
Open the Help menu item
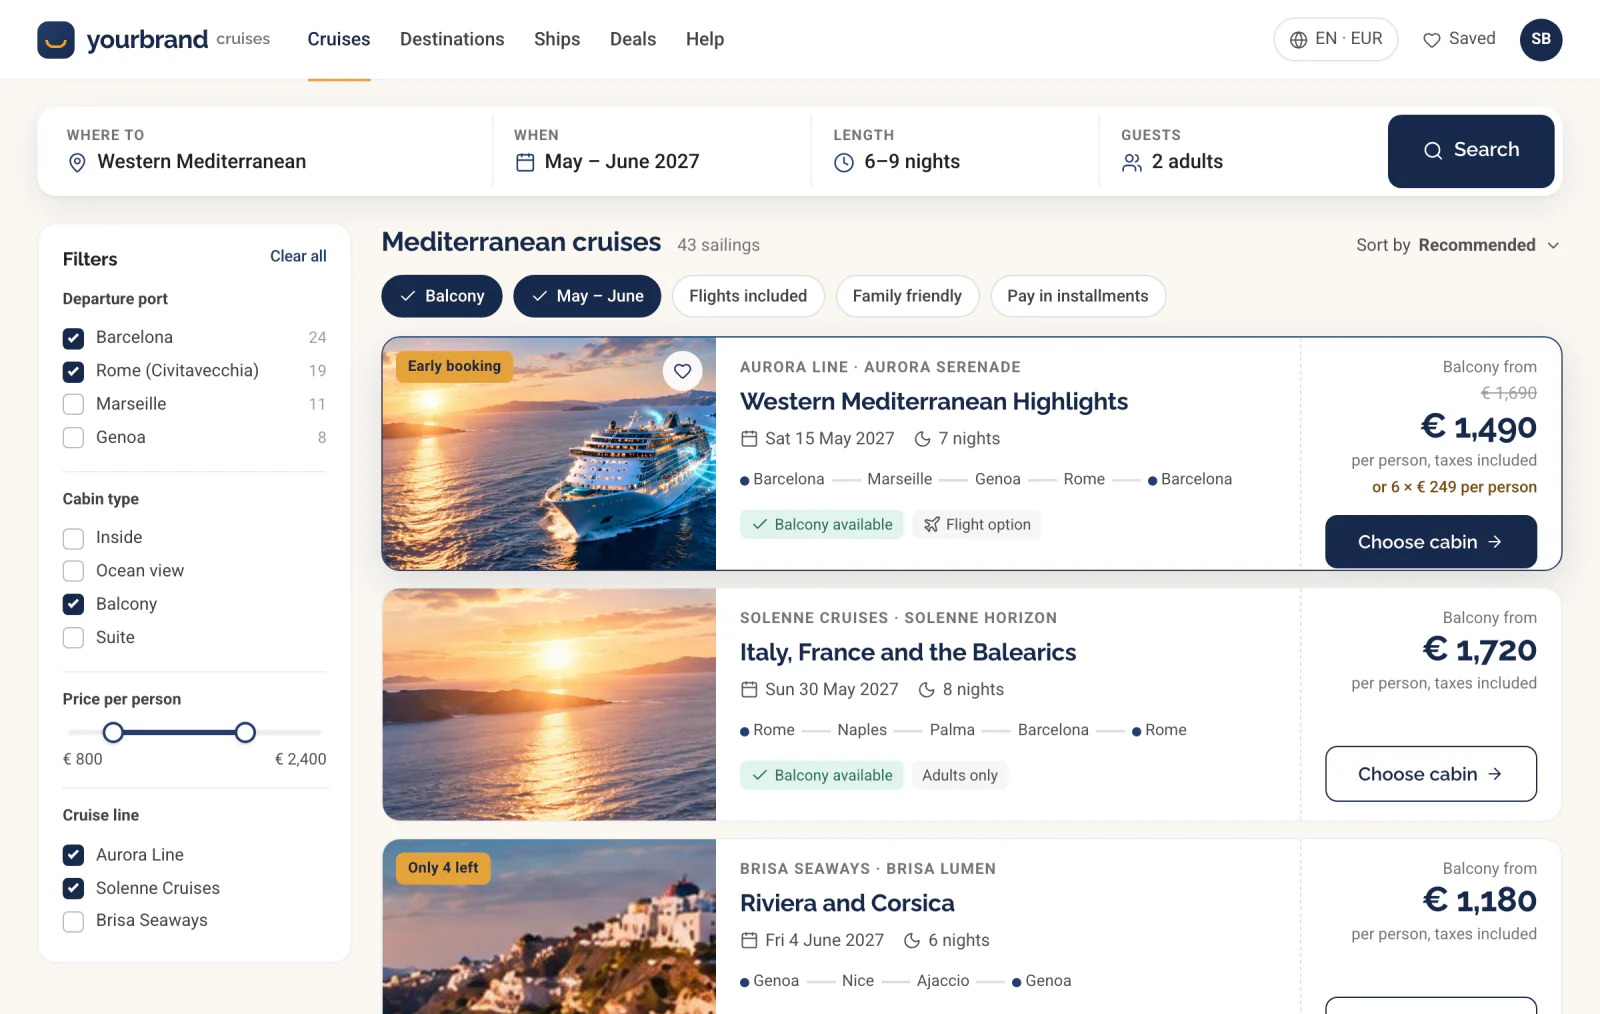[x=705, y=40]
